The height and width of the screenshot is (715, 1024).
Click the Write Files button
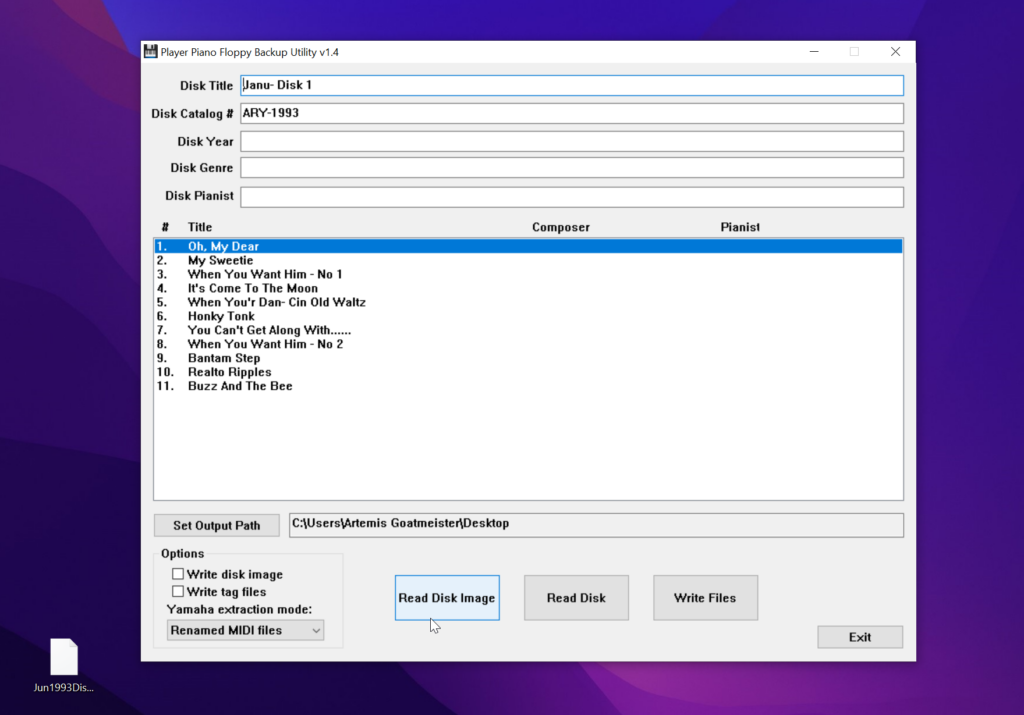pos(705,597)
